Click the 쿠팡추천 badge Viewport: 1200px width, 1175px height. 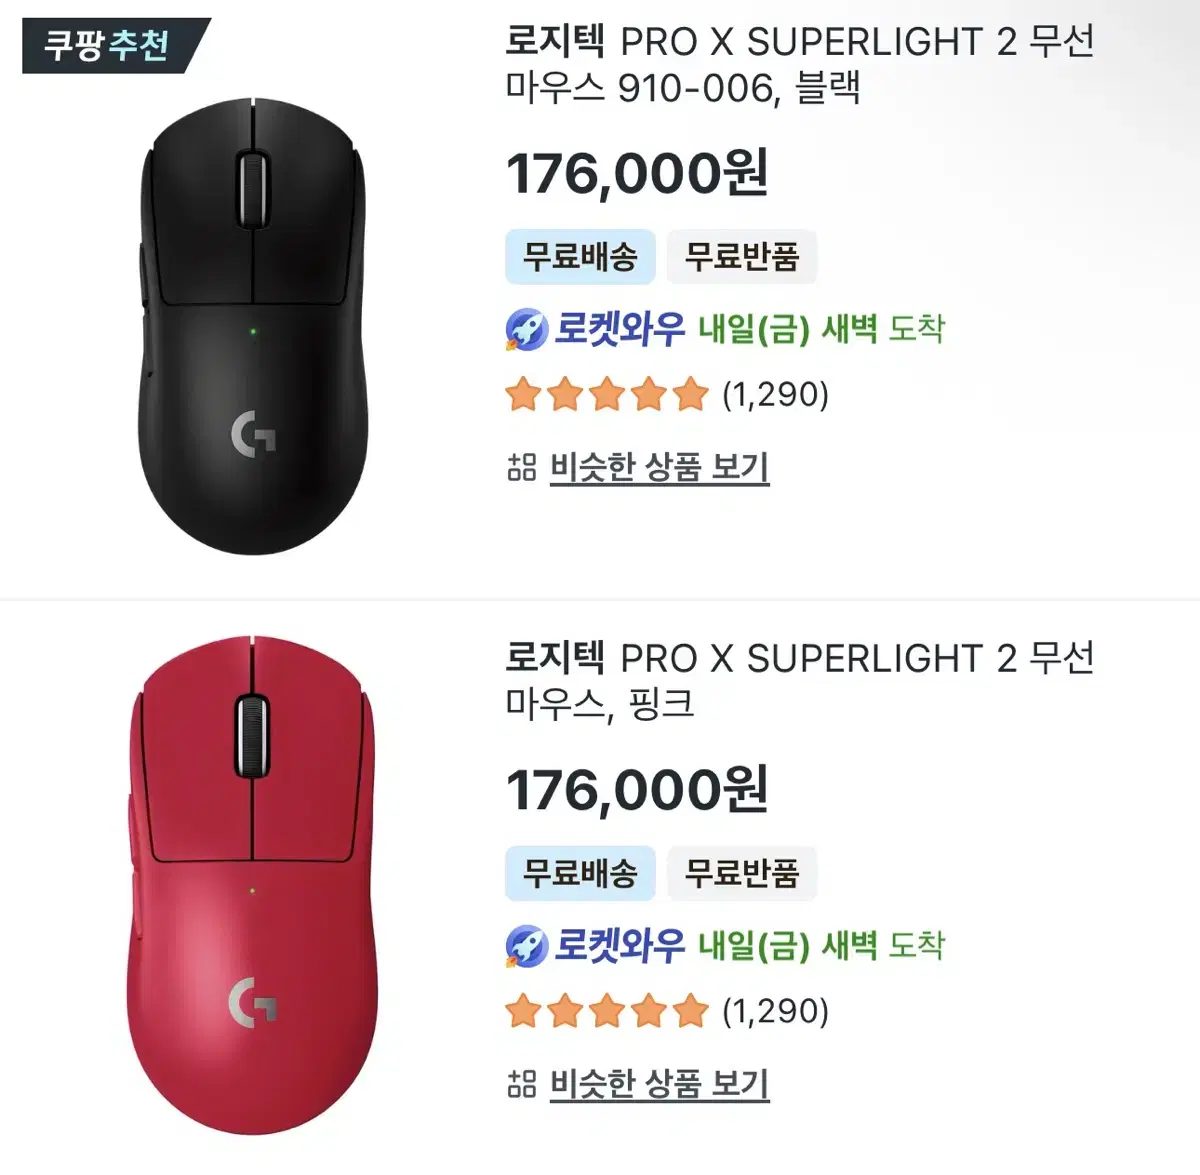coord(108,45)
